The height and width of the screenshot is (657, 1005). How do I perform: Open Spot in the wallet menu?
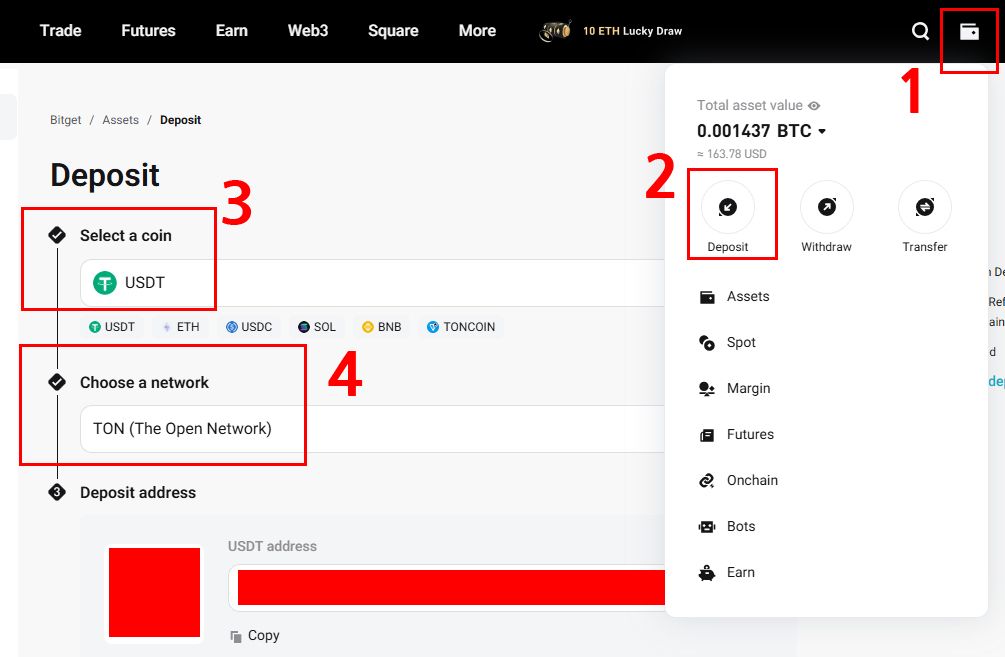click(741, 343)
